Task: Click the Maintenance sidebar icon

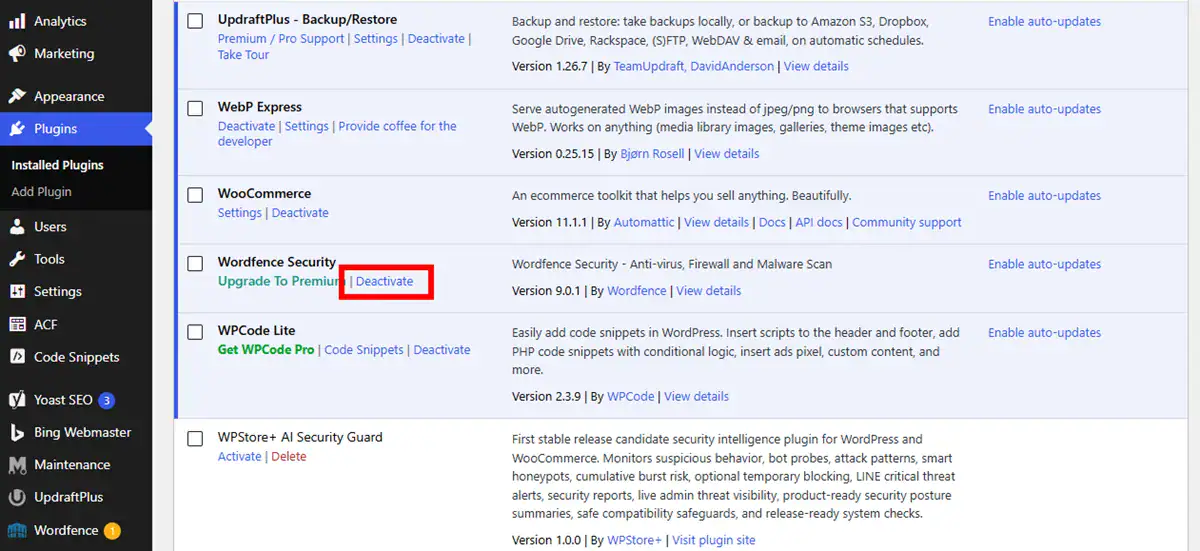Action: click(17, 465)
